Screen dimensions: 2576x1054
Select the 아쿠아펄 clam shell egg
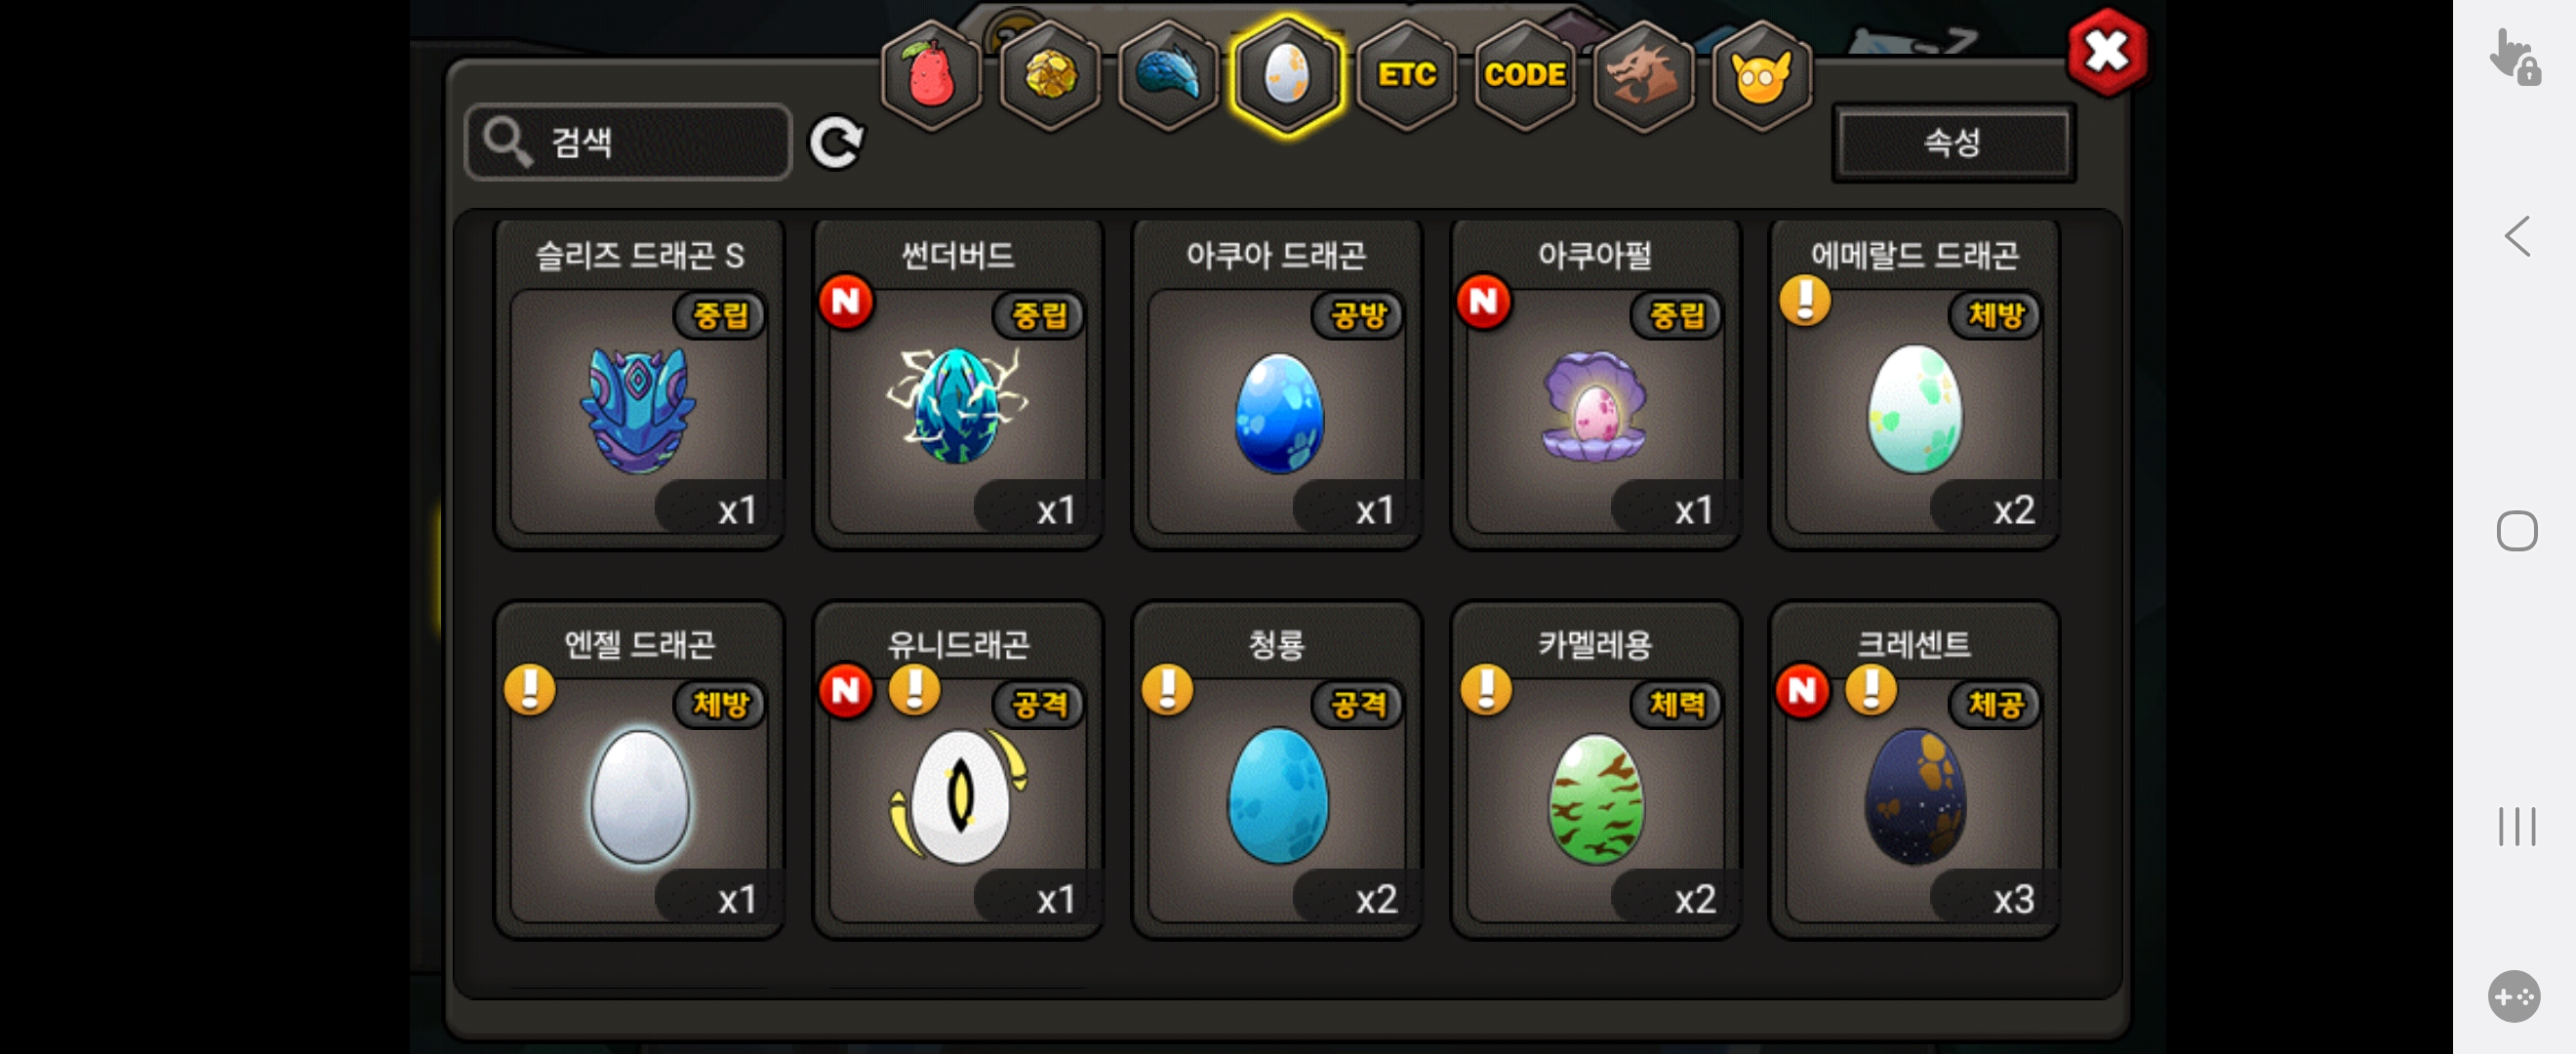(1595, 385)
